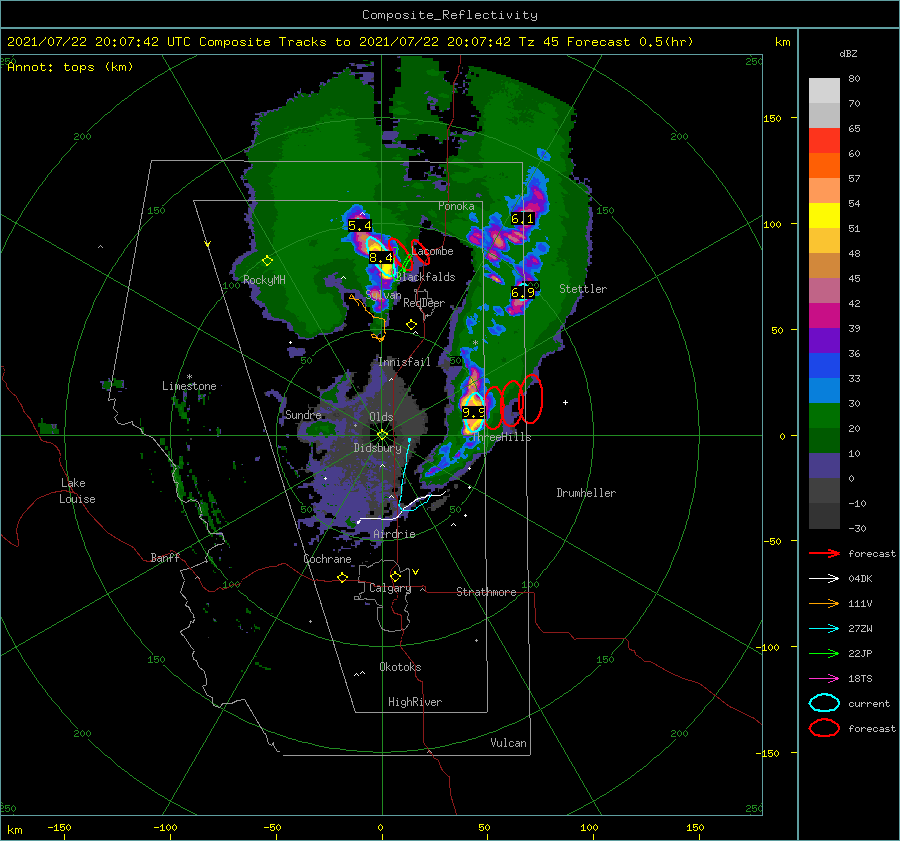Click the light green swatch in dBZ scale

click(824, 415)
